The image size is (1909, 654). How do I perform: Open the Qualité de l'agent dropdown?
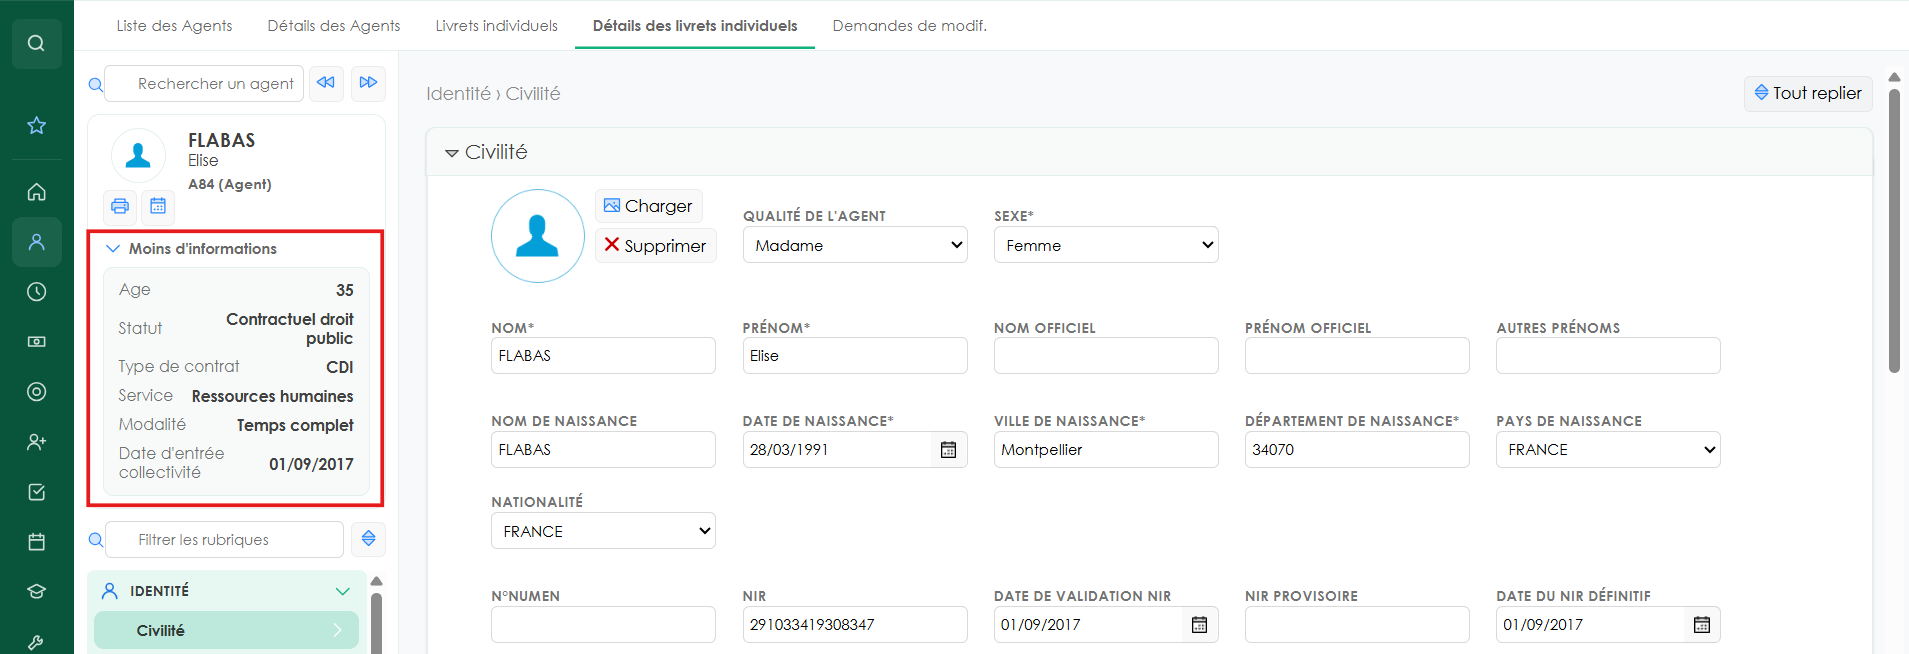click(x=855, y=245)
